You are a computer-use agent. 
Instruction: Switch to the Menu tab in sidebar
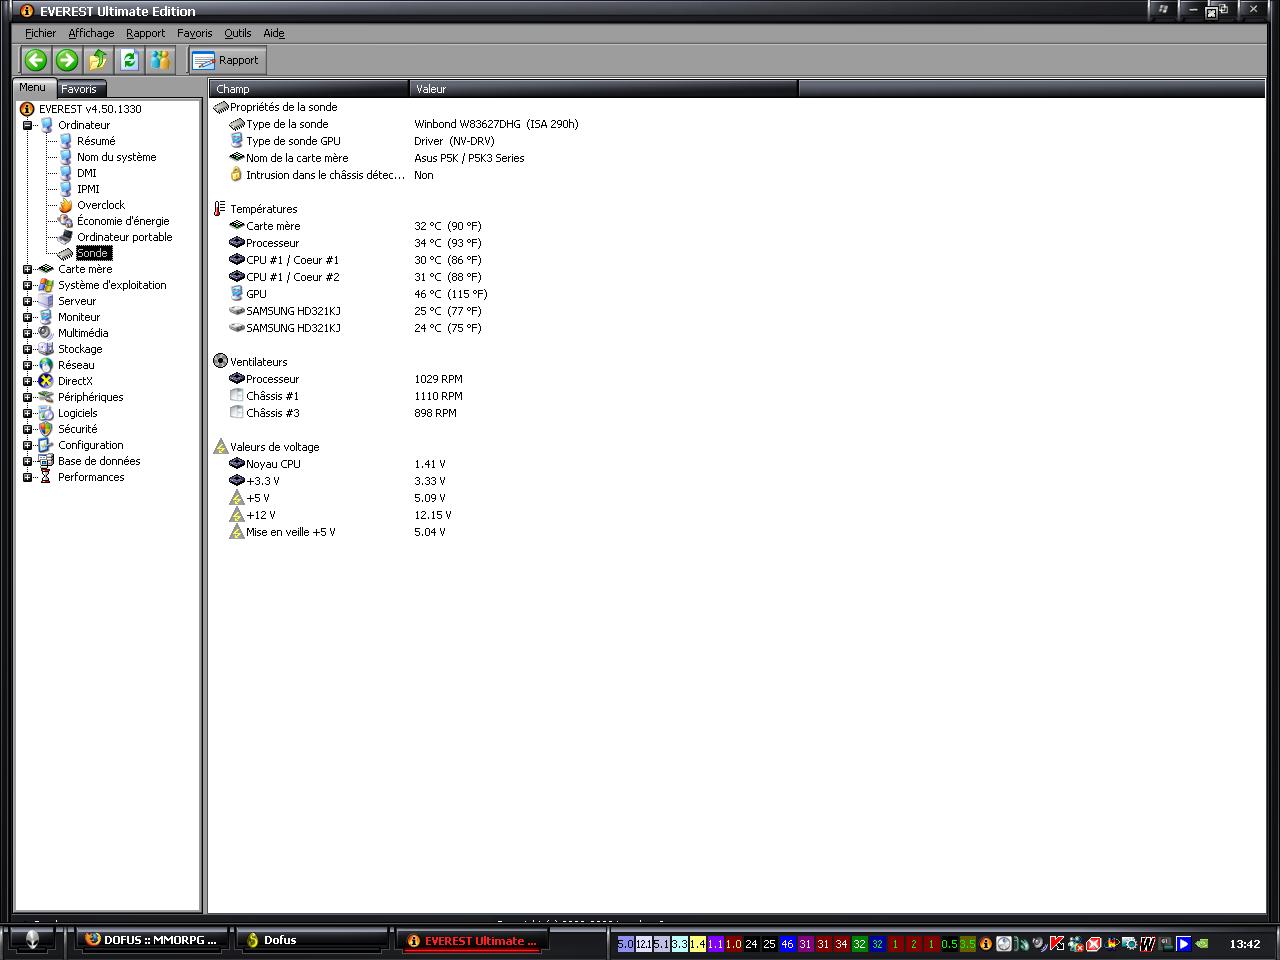click(x=33, y=88)
